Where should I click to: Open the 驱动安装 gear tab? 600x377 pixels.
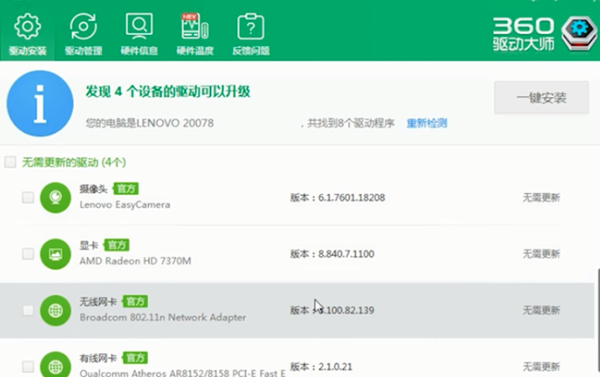(x=27, y=35)
